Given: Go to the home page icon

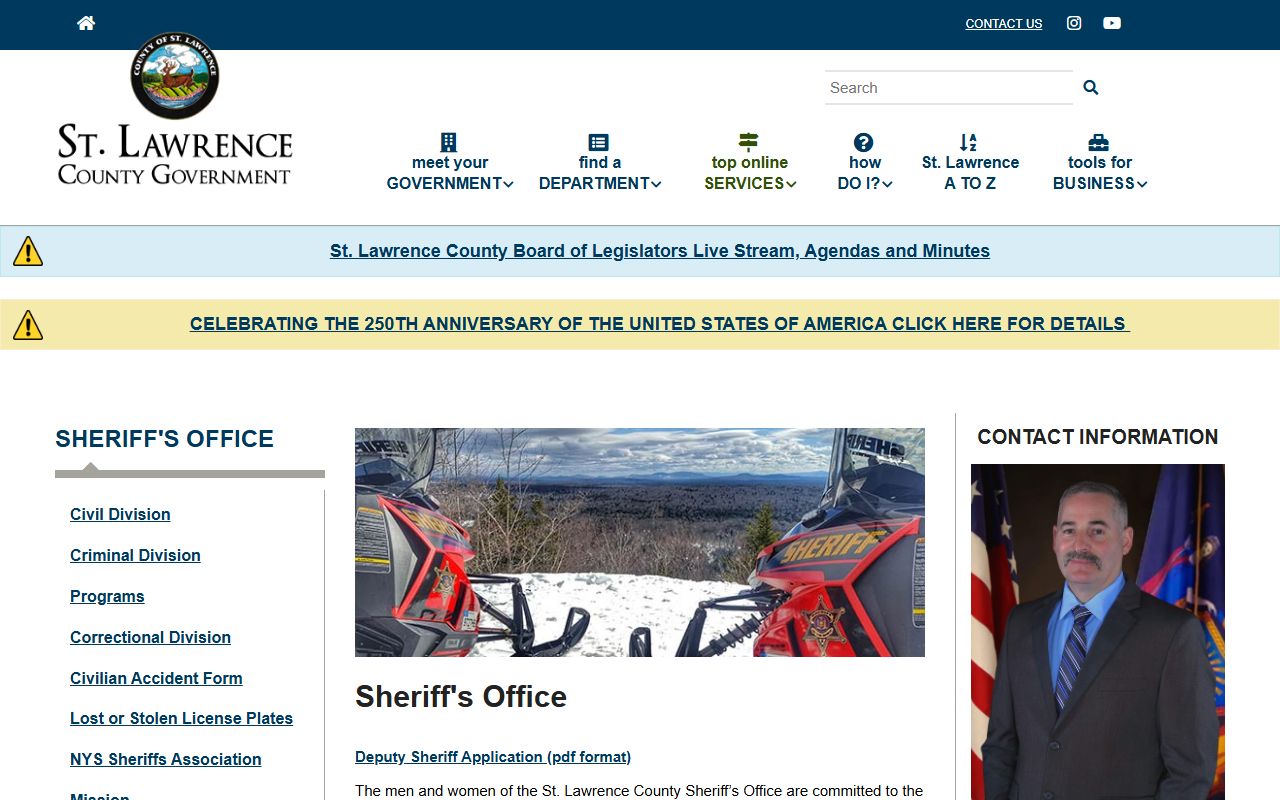Looking at the screenshot, I should pyautogui.click(x=86, y=23).
